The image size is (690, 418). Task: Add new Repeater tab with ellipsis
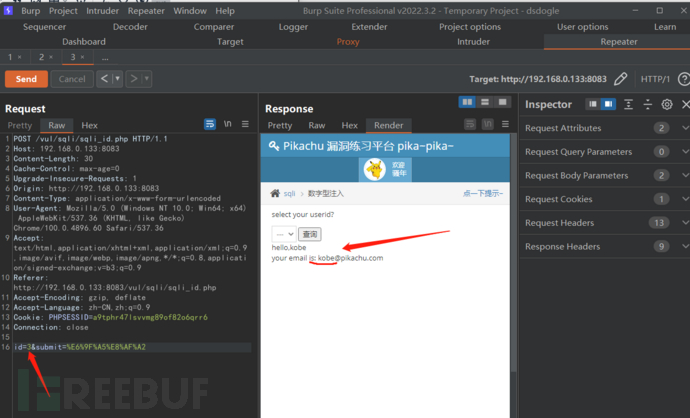[105, 58]
